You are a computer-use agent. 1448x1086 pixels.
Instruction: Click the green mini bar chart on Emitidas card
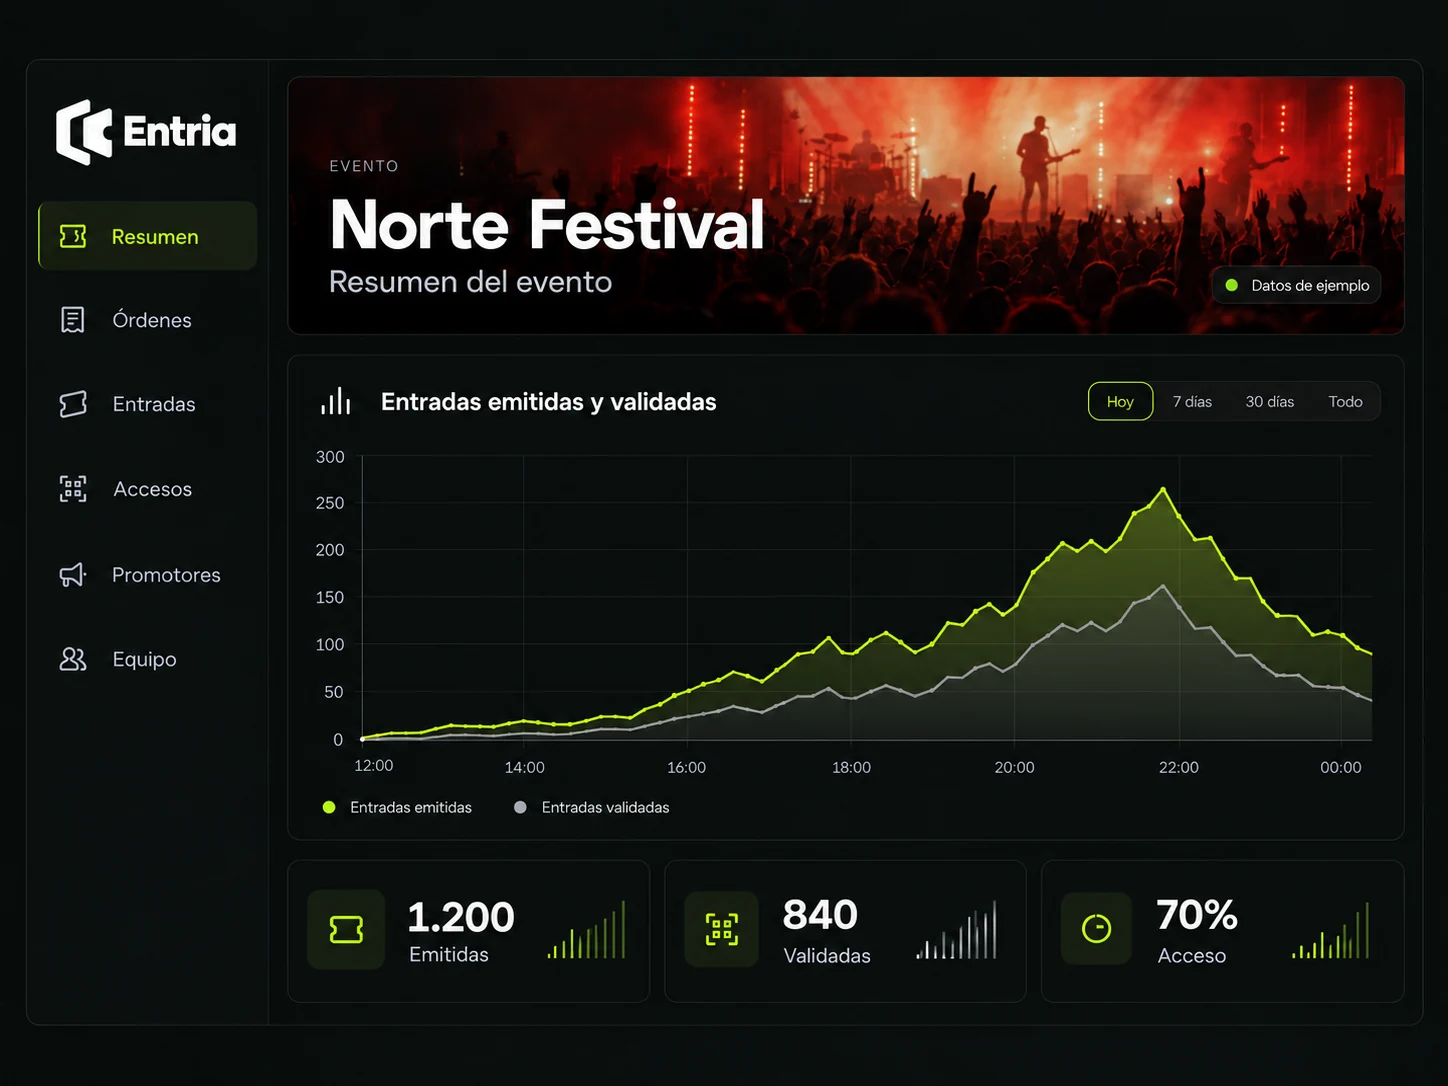click(586, 930)
